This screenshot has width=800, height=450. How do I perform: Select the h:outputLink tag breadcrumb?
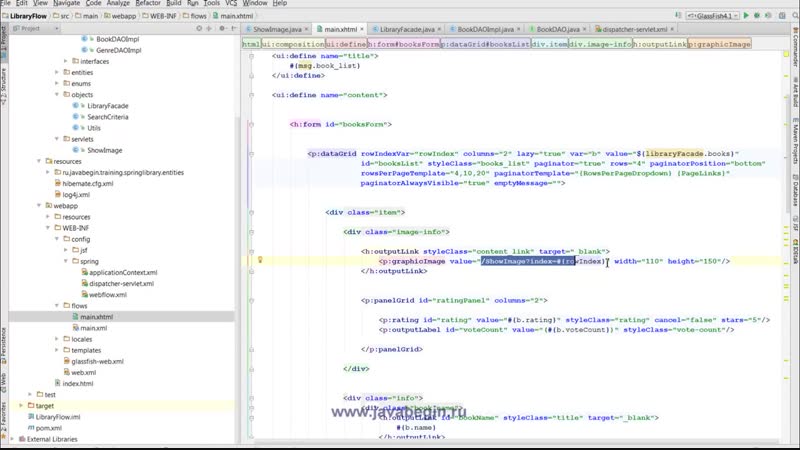pyautogui.click(x=660, y=44)
